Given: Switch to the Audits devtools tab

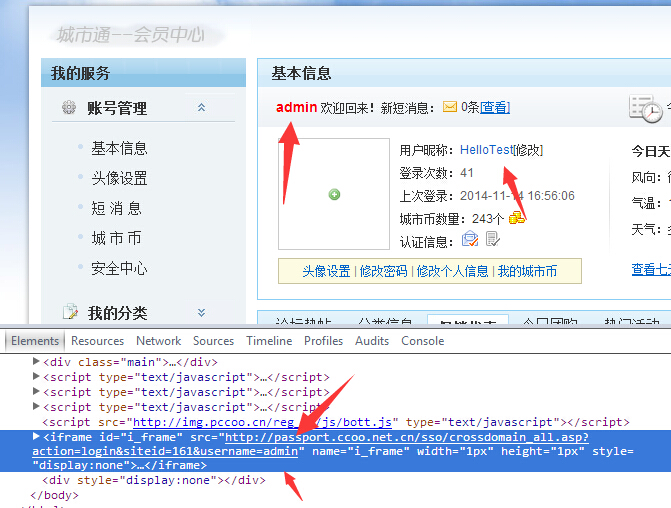Looking at the screenshot, I should [372, 341].
